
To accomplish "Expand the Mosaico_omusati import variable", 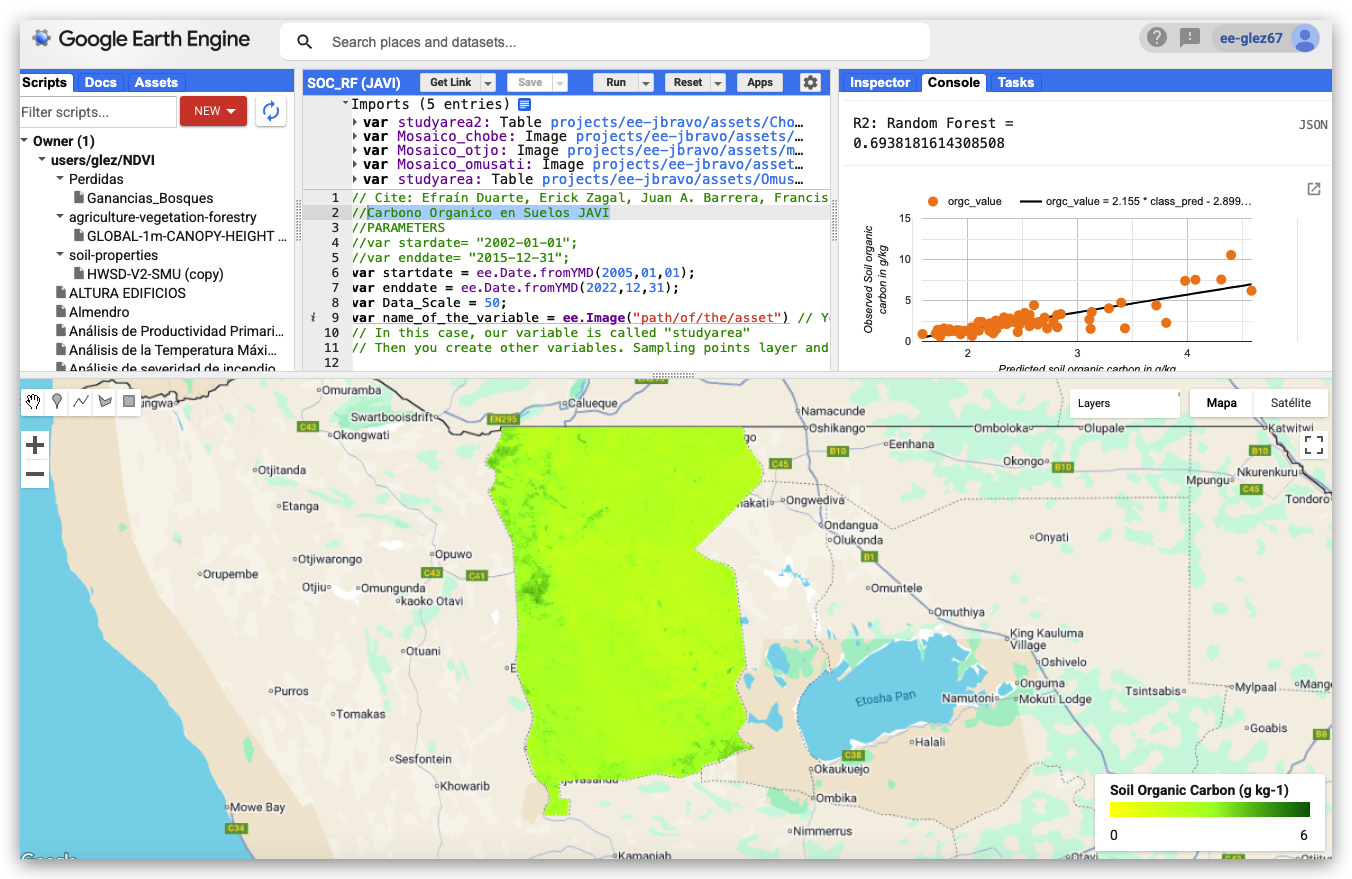I will (356, 164).
